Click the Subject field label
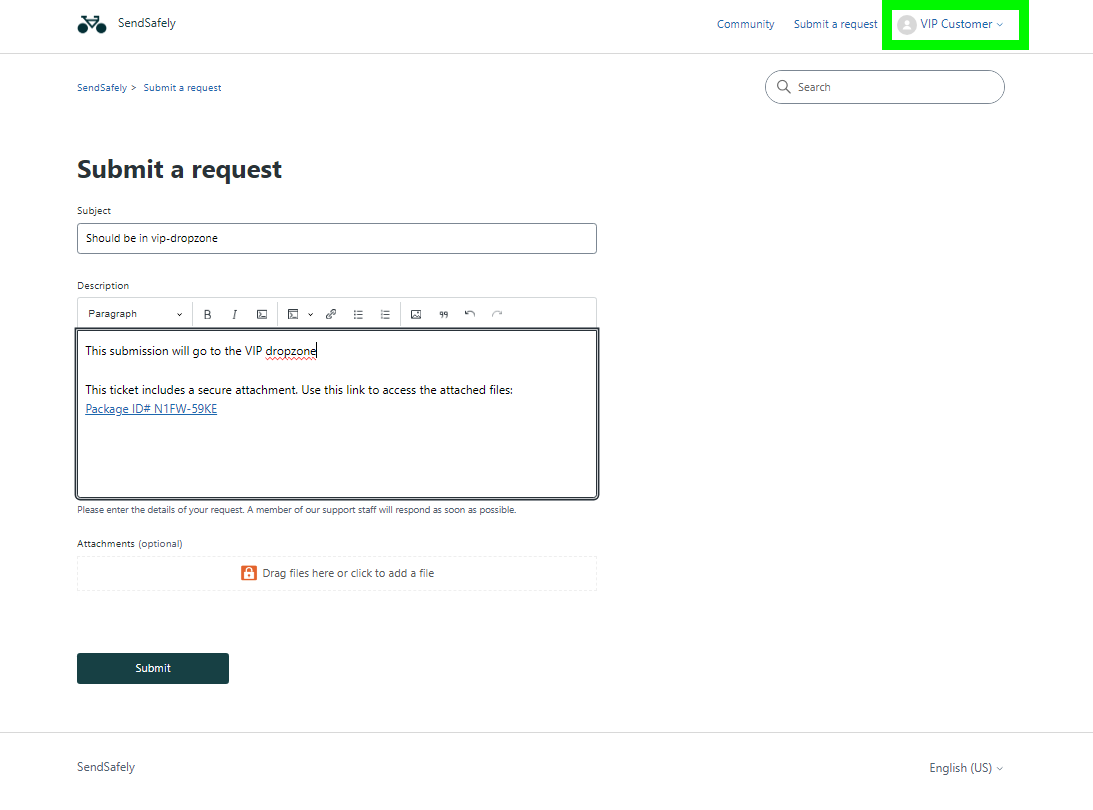The height and width of the screenshot is (810, 1093). point(94,211)
